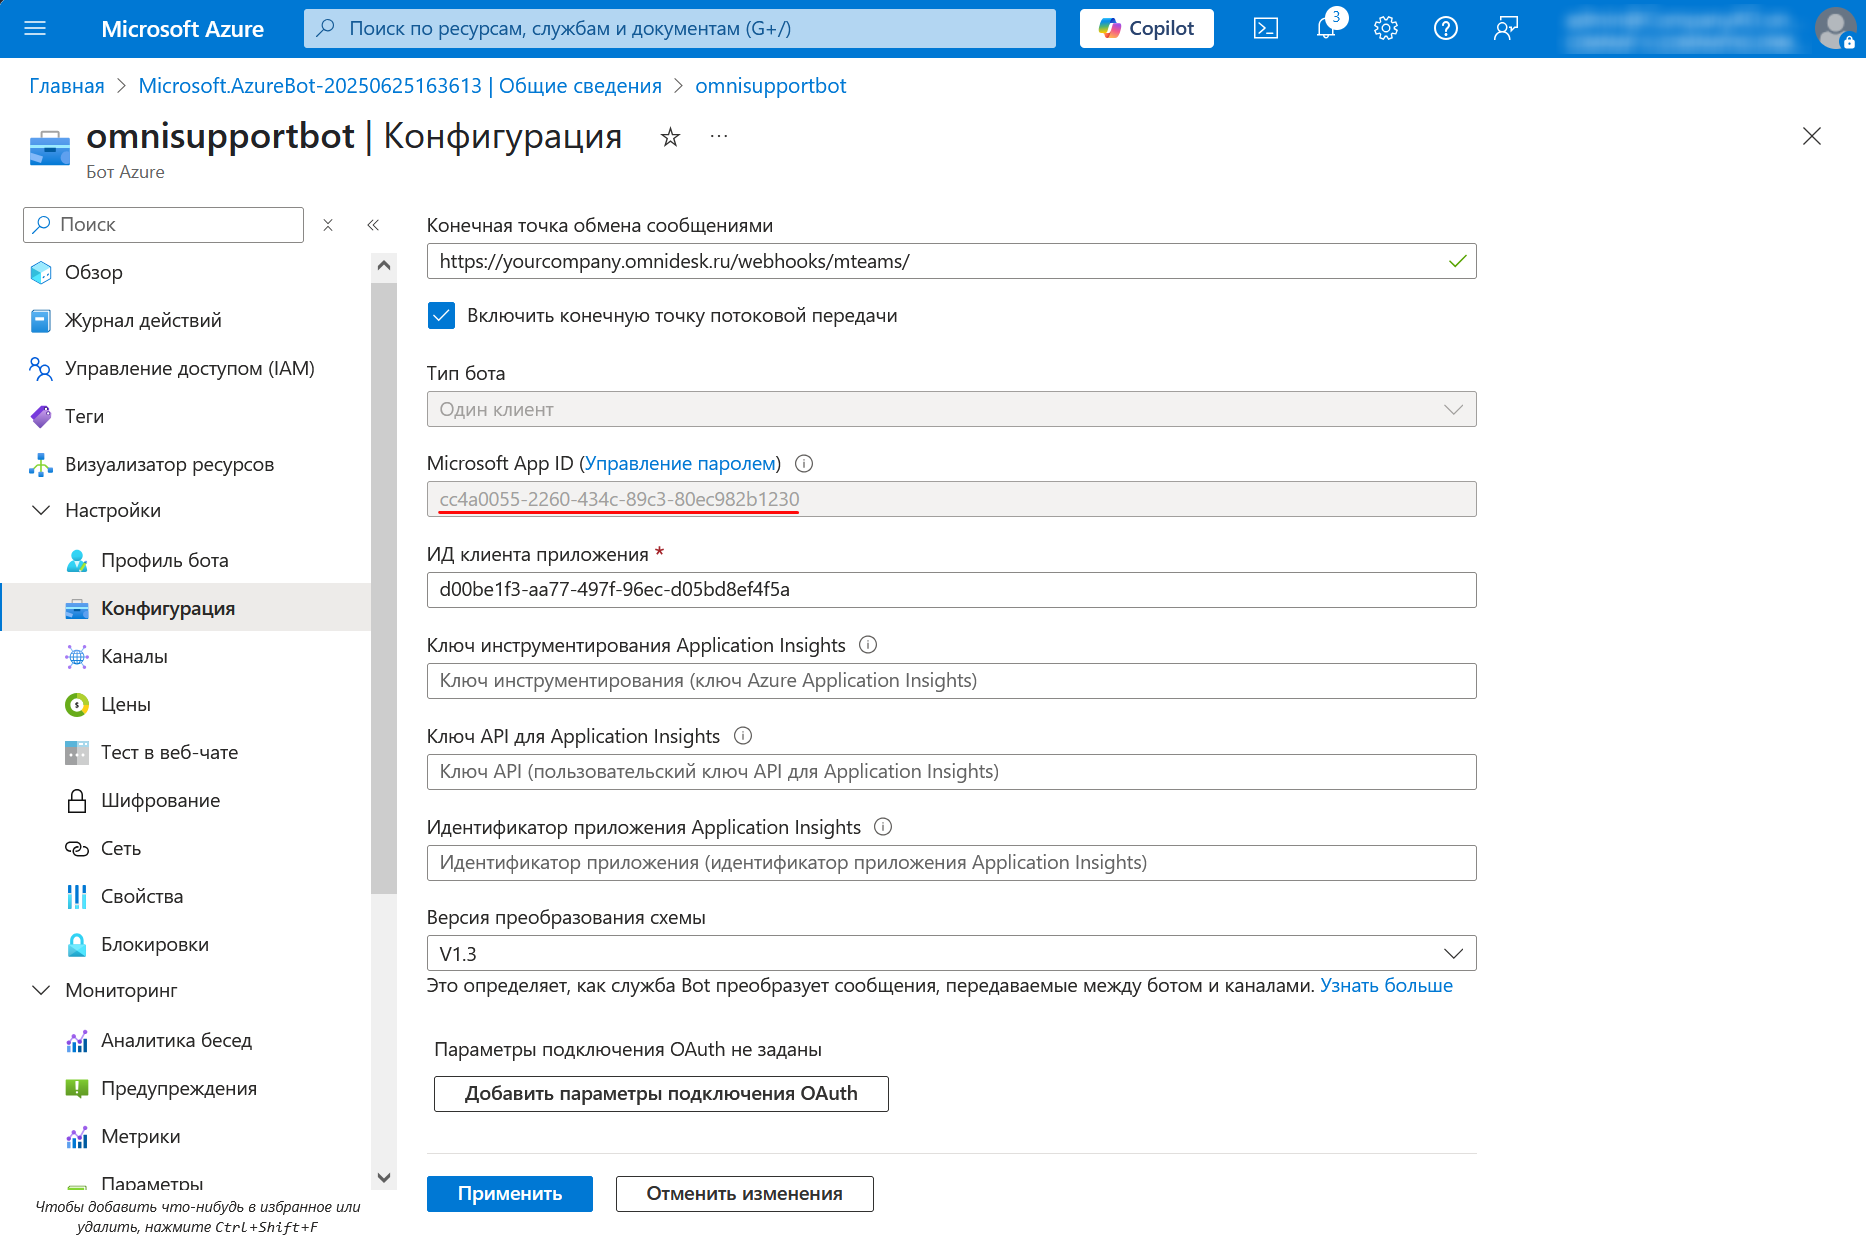The height and width of the screenshot is (1242, 1866).
Task: Click the feedback icon in header
Action: pyautogui.click(x=1505, y=28)
